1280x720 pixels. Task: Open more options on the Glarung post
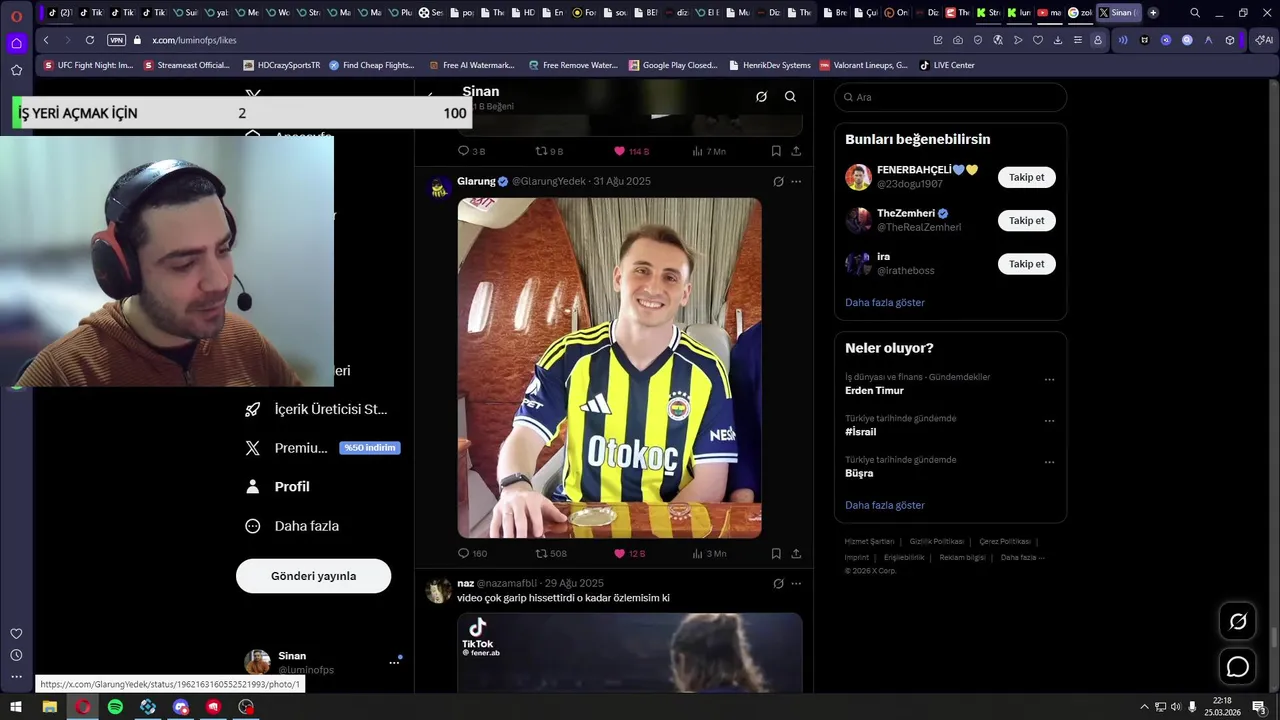(x=796, y=181)
